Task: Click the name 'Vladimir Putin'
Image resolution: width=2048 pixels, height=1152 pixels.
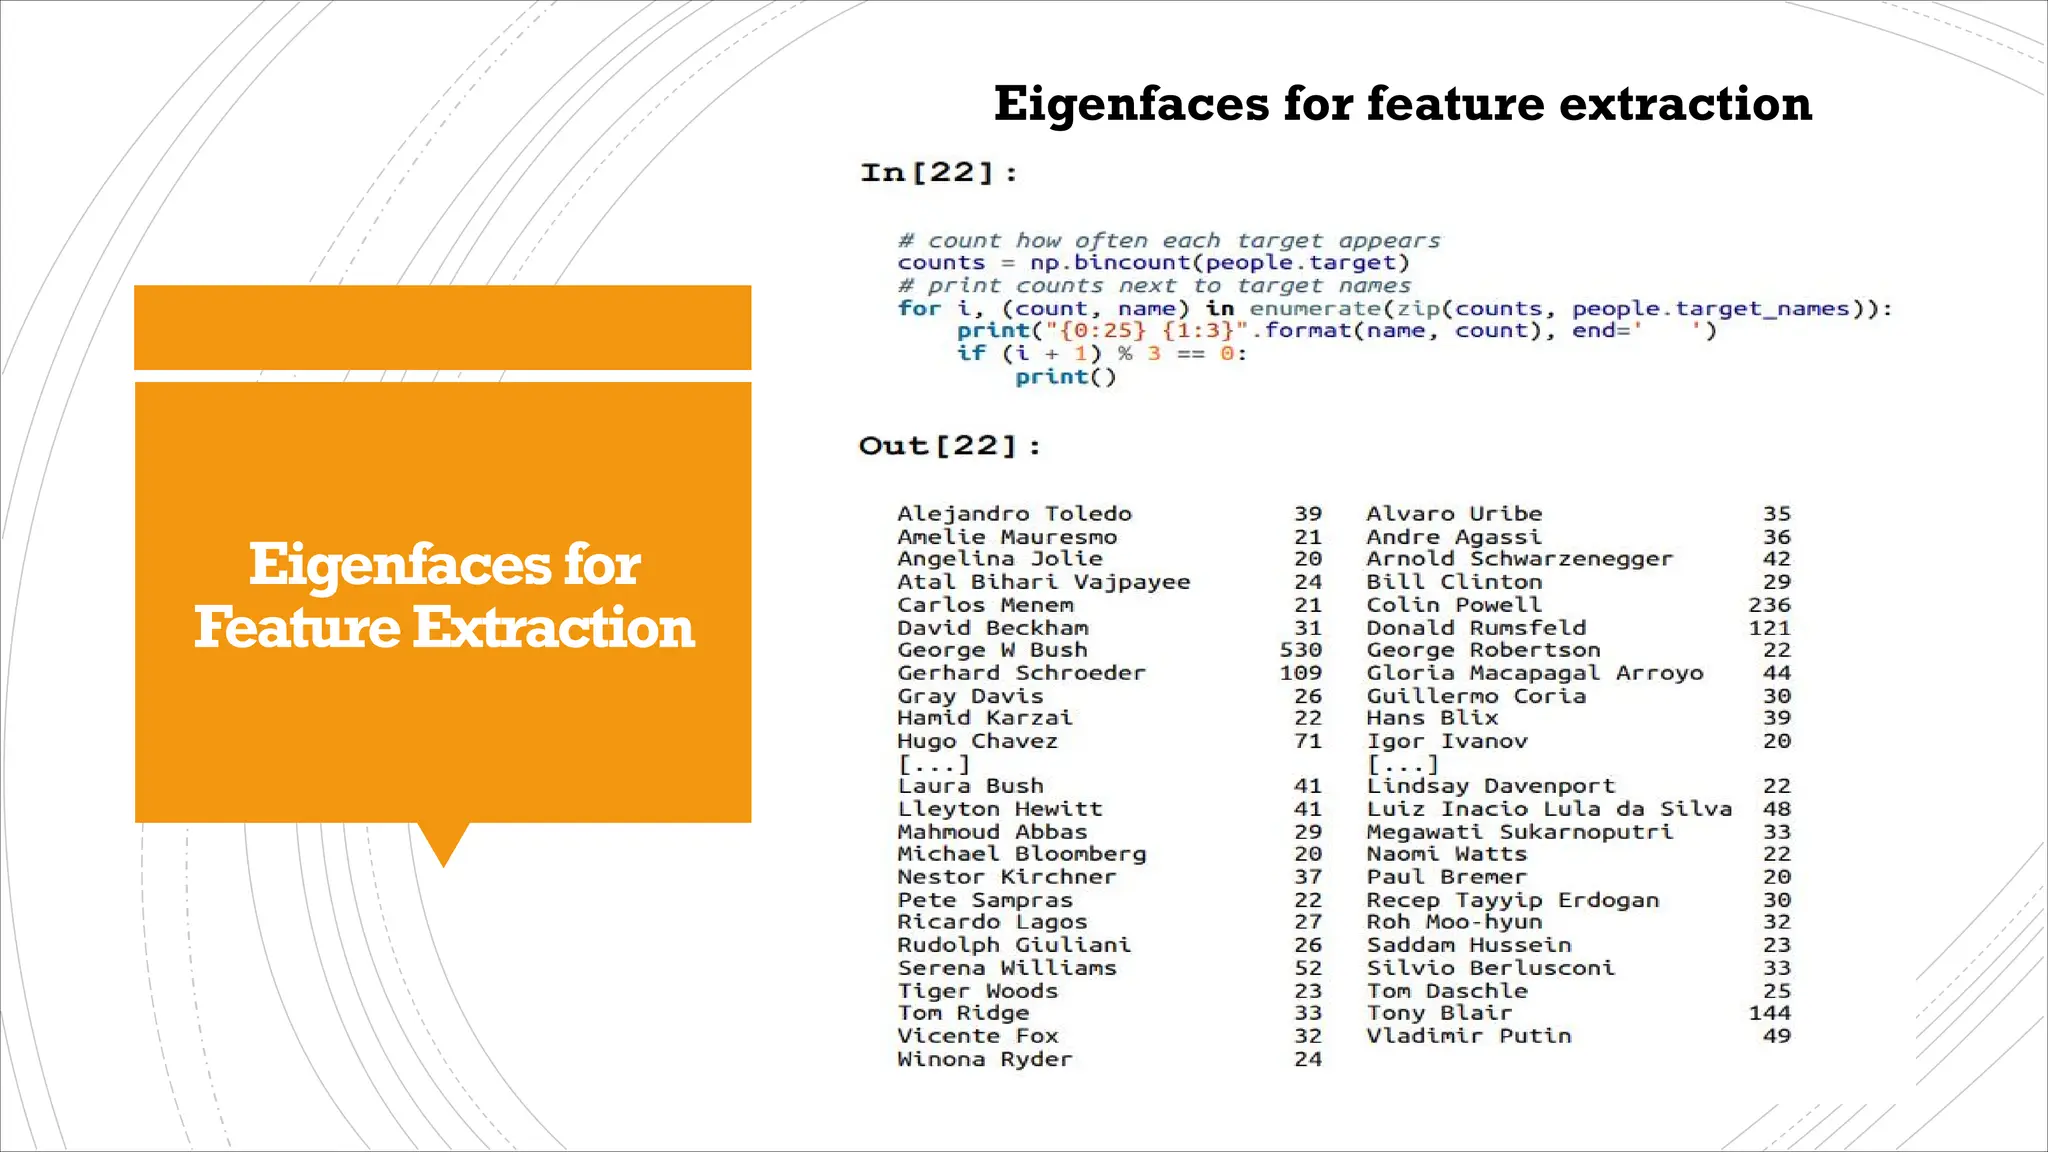Action: click(x=1469, y=1036)
